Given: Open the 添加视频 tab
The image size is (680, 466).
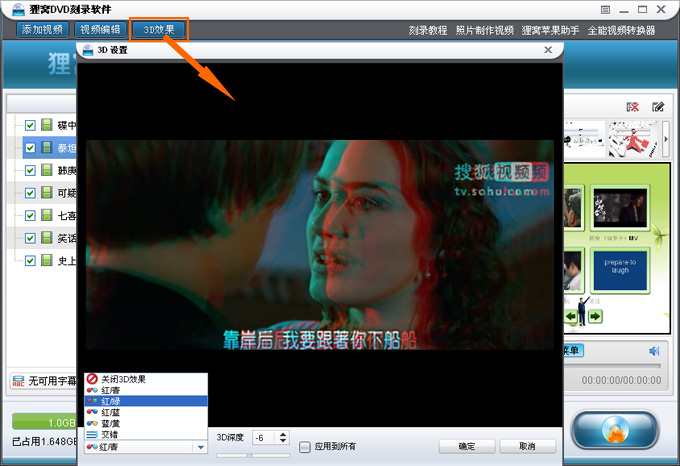Looking at the screenshot, I should 42,29.
